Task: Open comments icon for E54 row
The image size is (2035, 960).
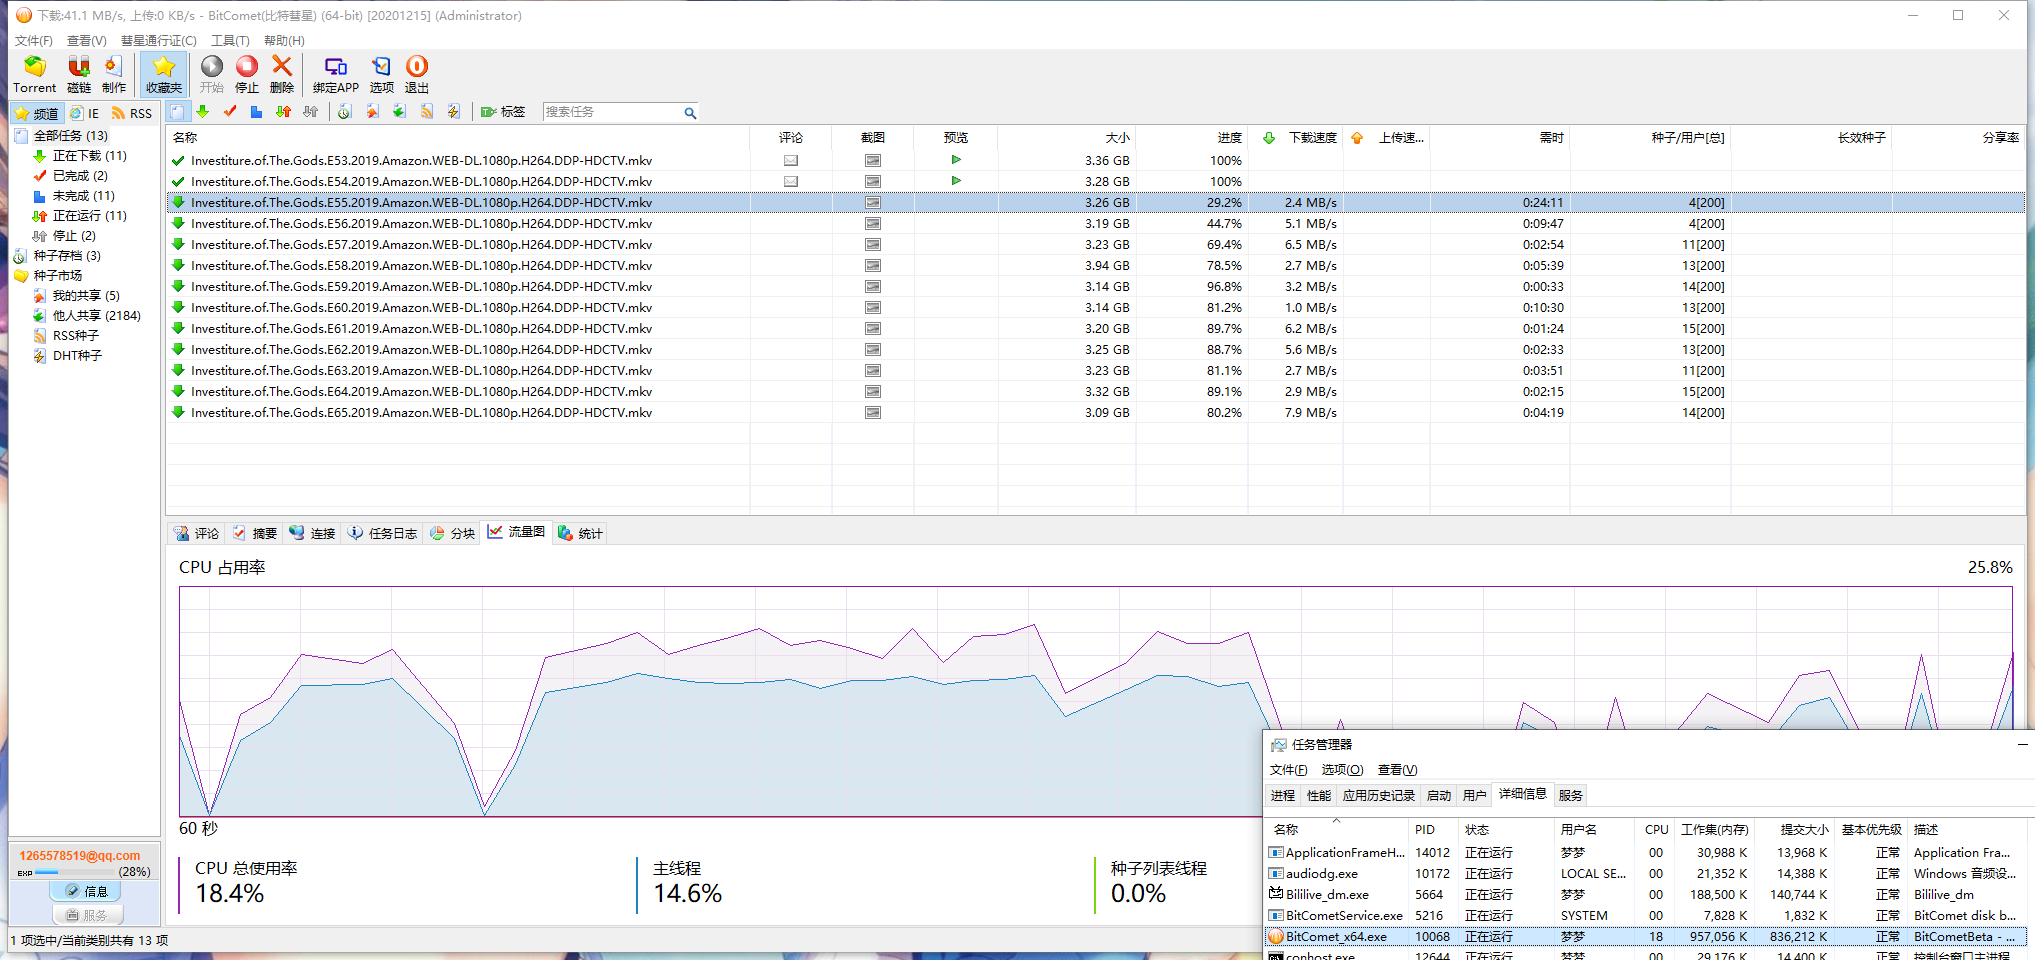Action: pos(791,181)
